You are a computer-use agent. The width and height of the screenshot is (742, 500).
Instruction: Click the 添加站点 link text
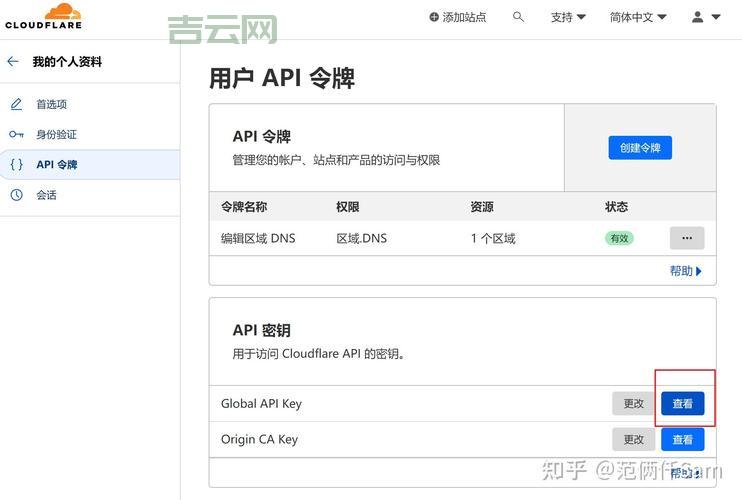pos(464,18)
